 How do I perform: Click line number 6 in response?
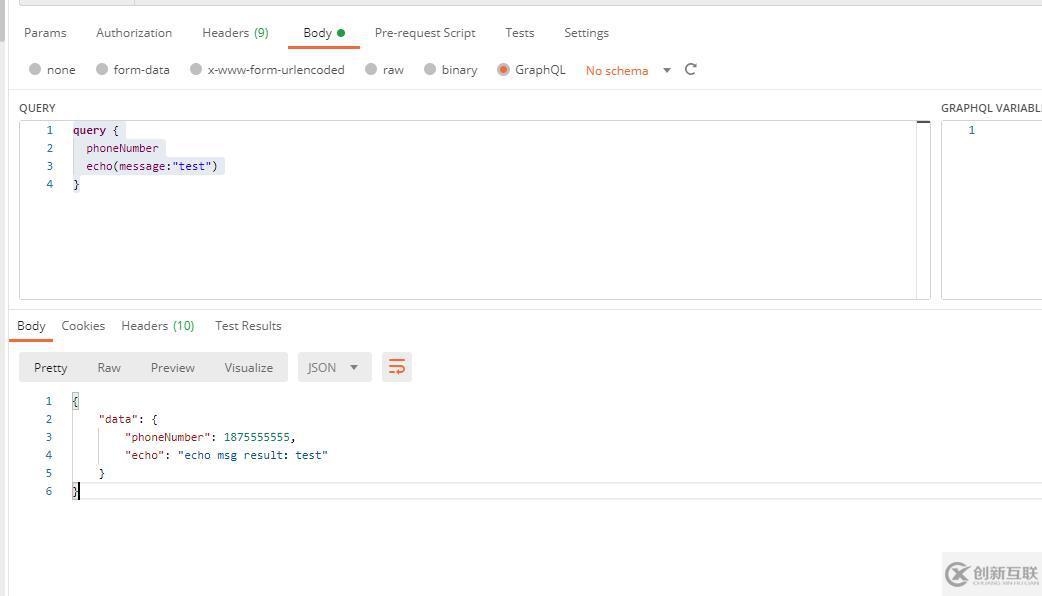pos(49,491)
